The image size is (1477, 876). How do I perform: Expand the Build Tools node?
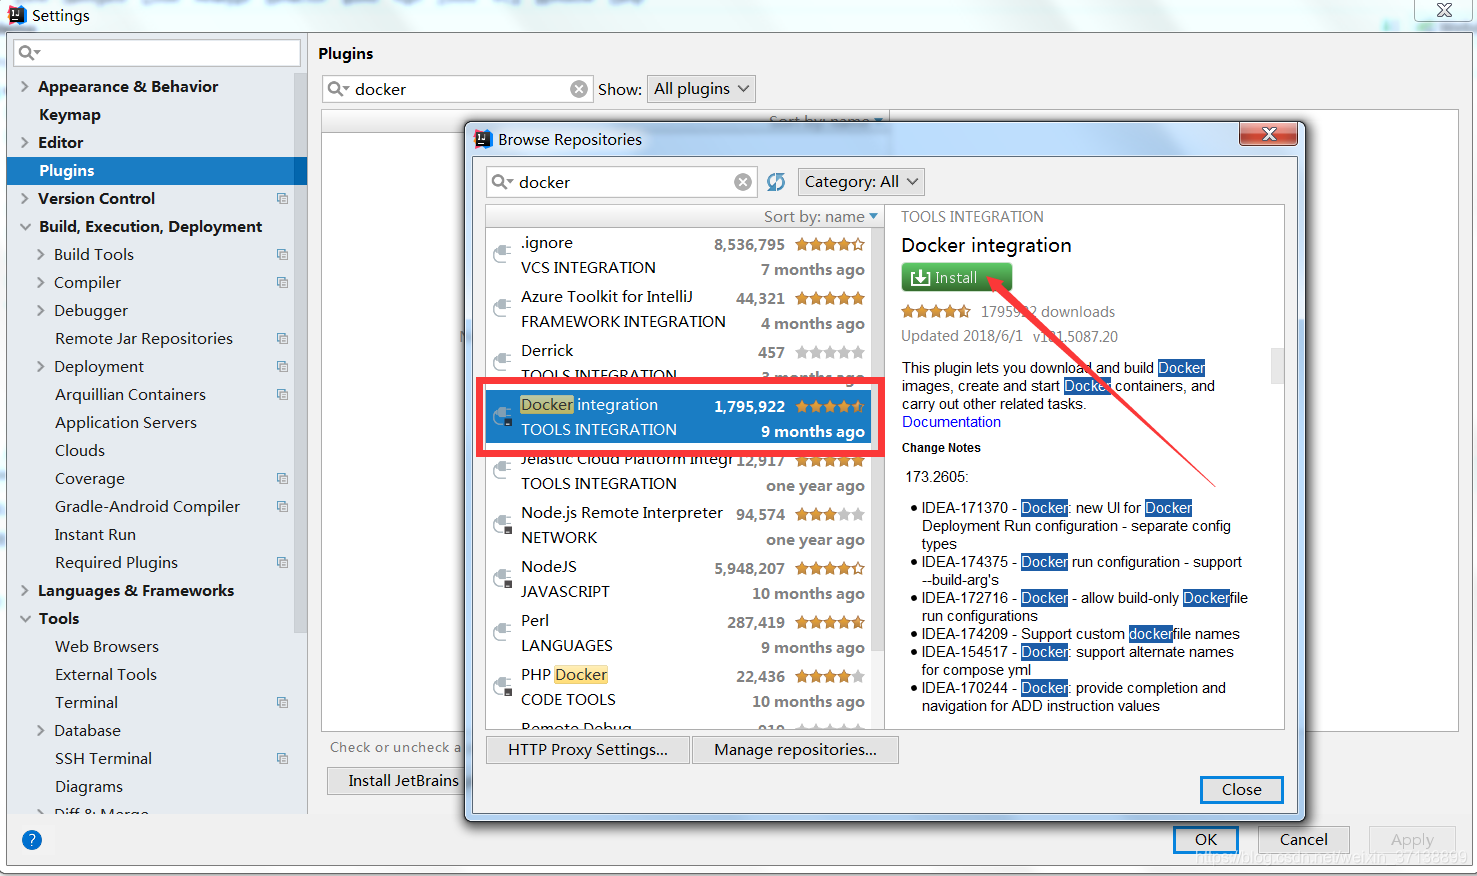click(x=40, y=254)
